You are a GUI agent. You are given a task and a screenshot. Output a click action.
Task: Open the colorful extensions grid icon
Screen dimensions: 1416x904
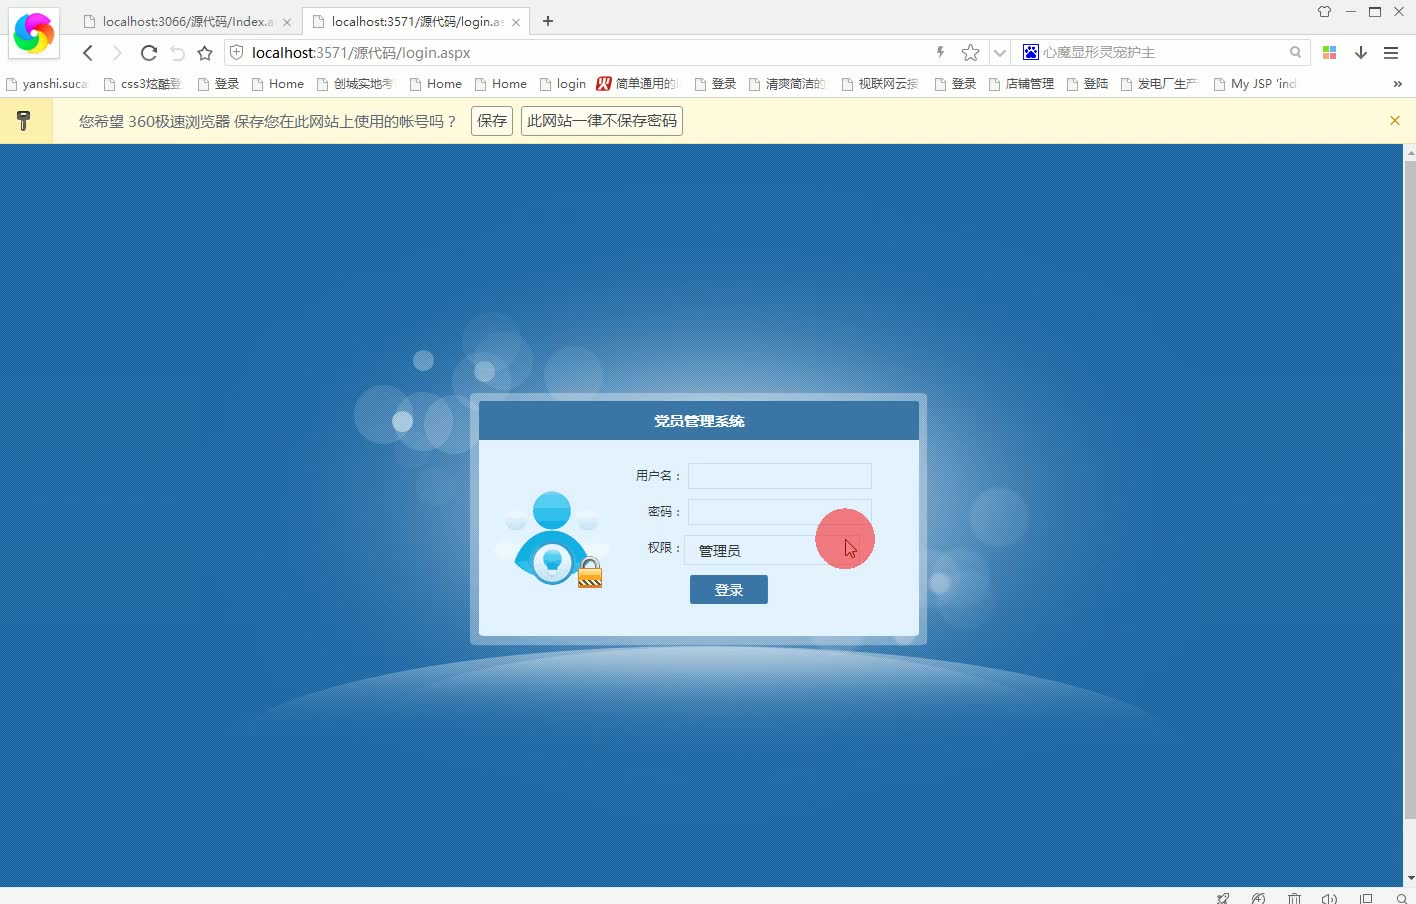pyautogui.click(x=1330, y=52)
